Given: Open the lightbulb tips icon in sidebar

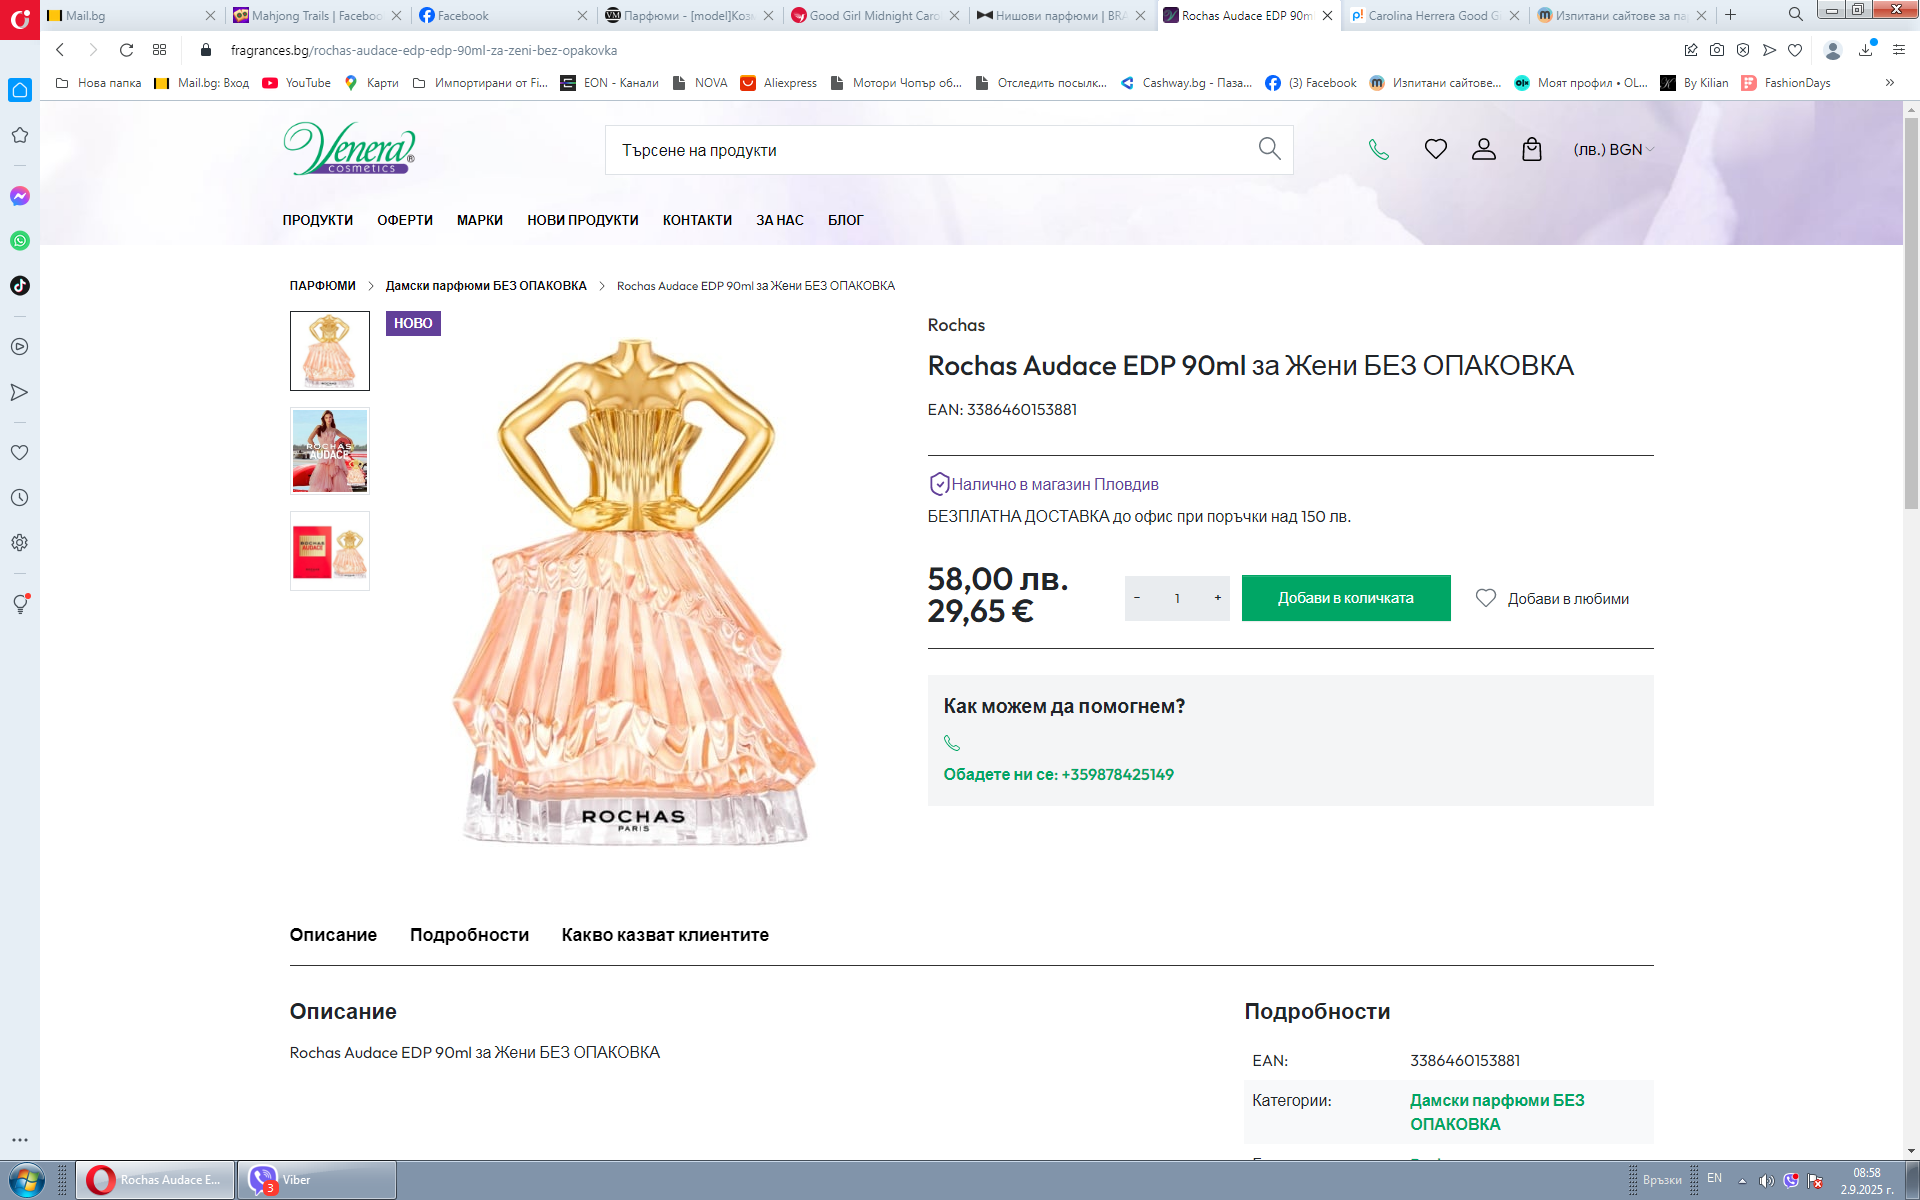Looking at the screenshot, I should [x=20, y=604].
